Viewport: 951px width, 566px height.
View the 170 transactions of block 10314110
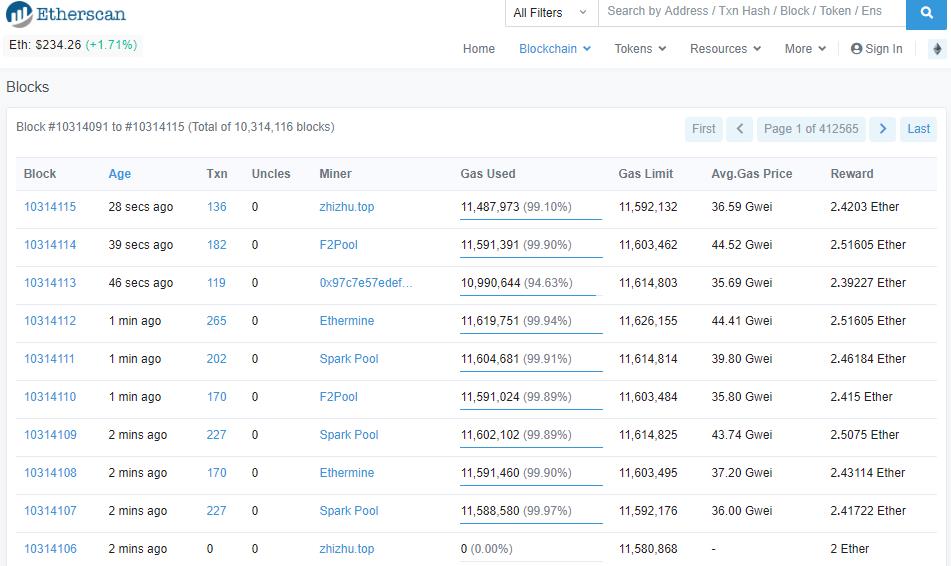(217, 397)
